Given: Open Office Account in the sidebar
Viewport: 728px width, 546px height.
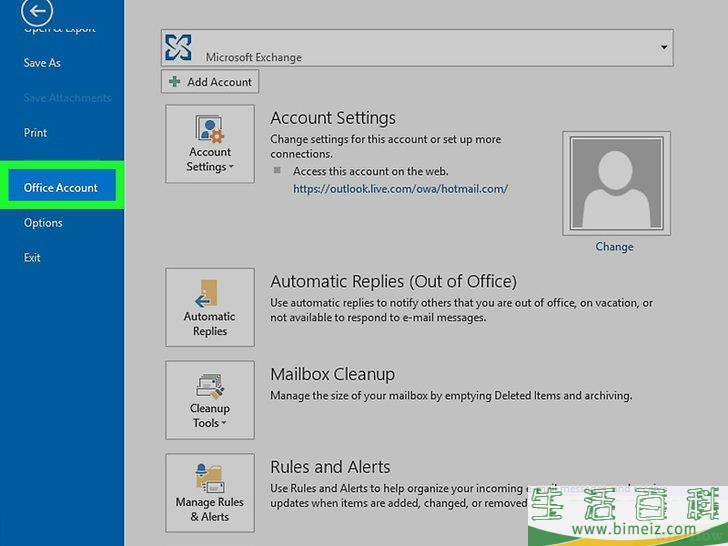Looking at the screenshot, I should point(61,188).
